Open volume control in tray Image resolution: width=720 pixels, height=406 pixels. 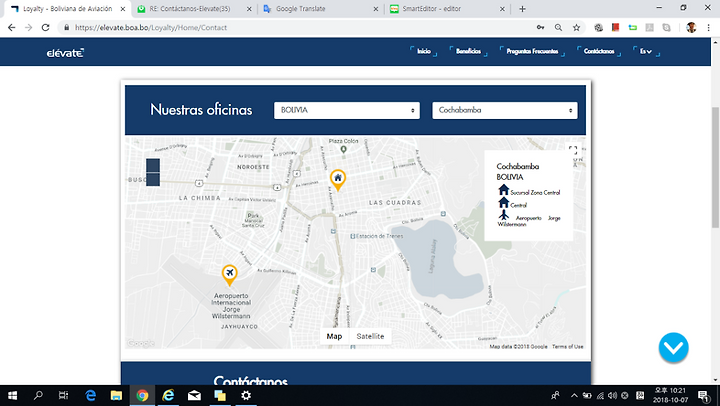[612, 395]
